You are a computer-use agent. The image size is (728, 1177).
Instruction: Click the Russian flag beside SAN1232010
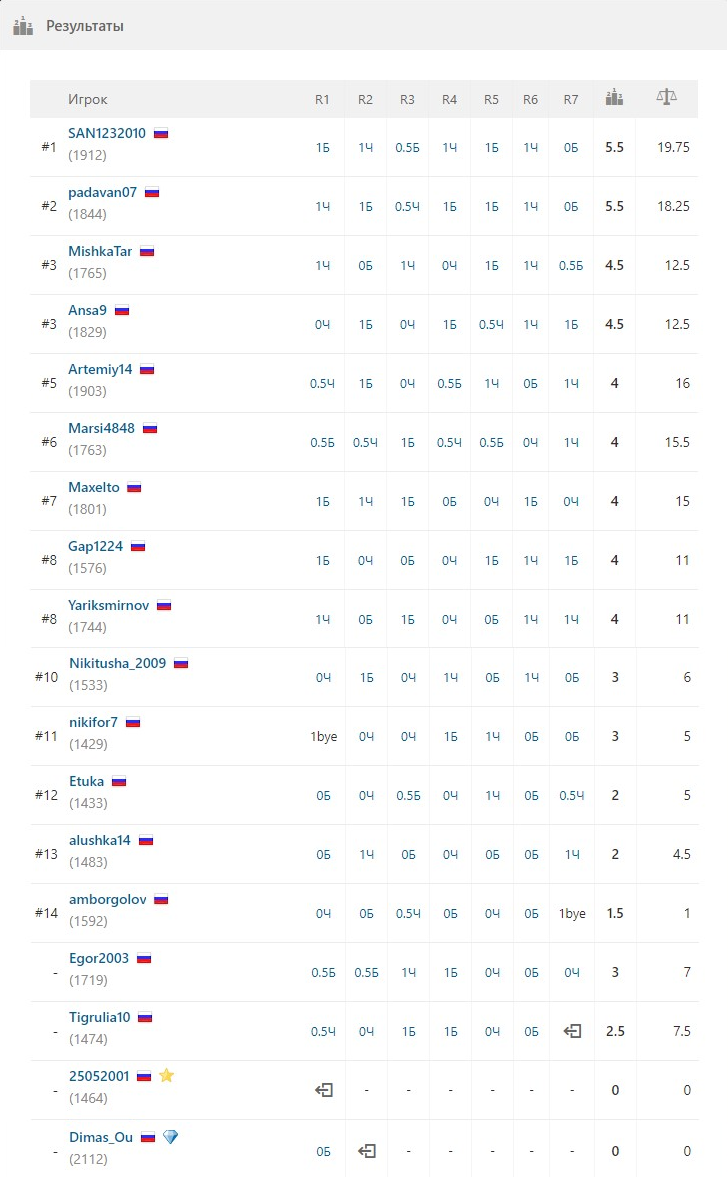pyautogui.click(x=161, y=134)
